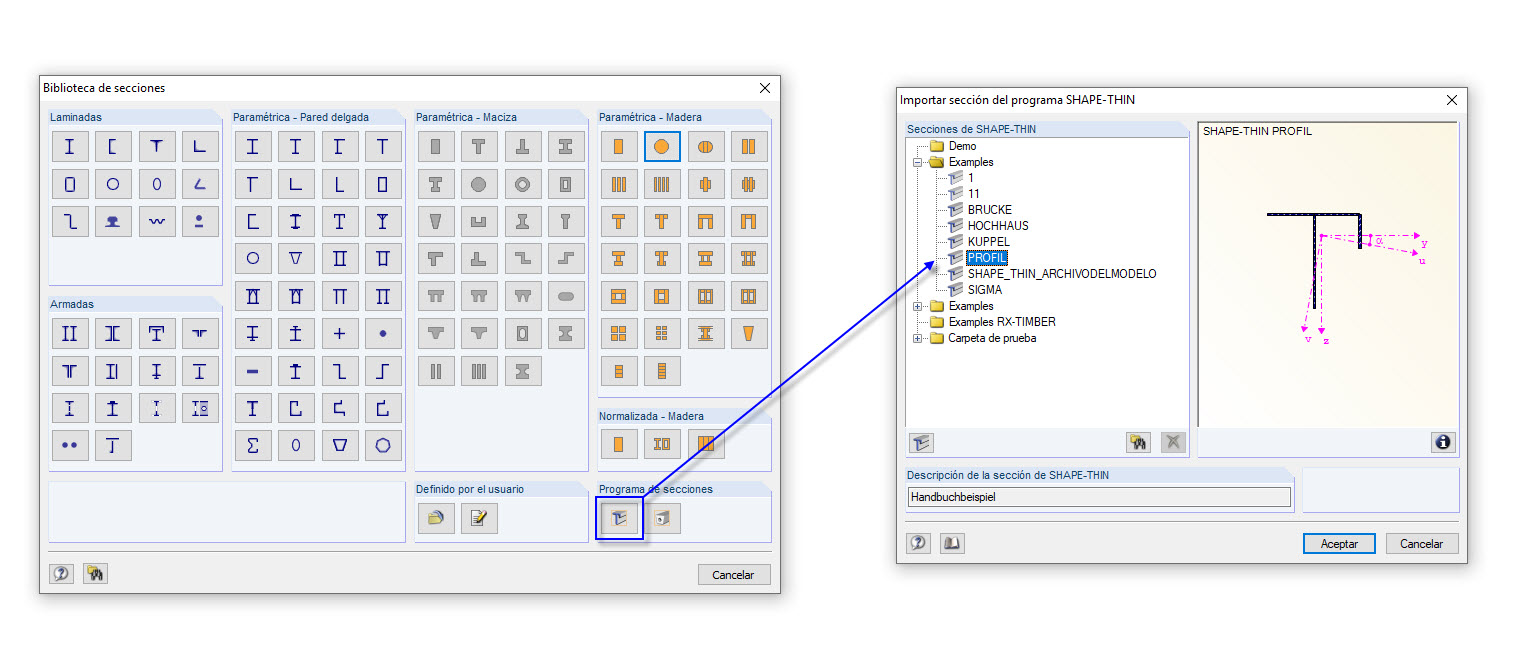Open user-defined sections folder icon
Image resolution: width=1526 pixels, height=666 pixels.
click(x=435, y=518)
